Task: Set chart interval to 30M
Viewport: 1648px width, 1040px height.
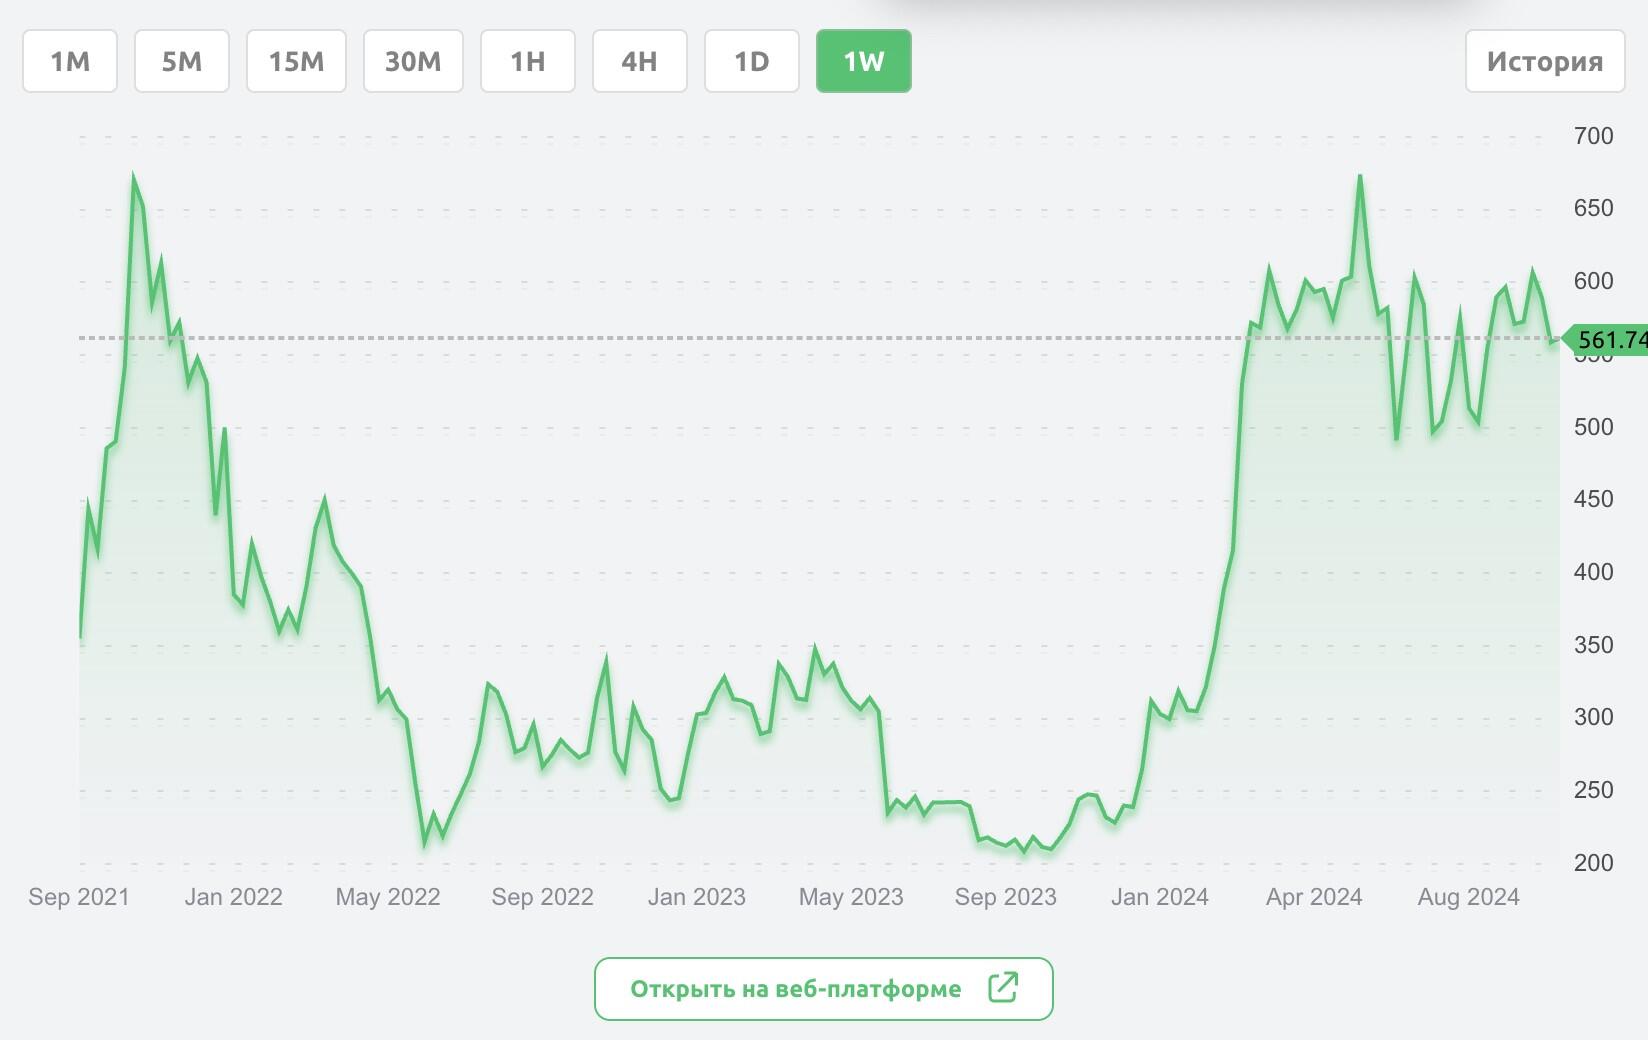Action: point(413,62)
